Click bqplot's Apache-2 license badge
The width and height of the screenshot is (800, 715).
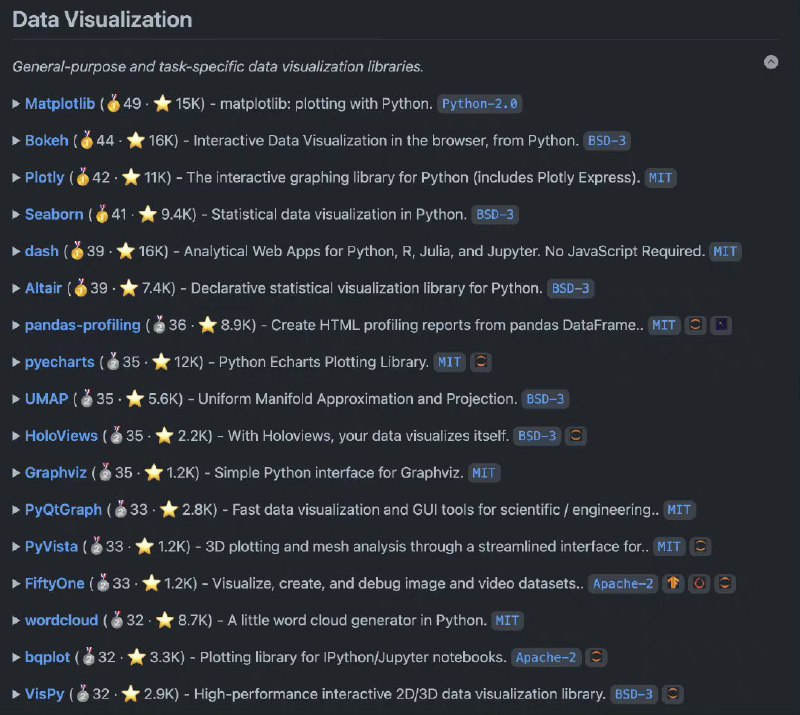pos(545,657)
